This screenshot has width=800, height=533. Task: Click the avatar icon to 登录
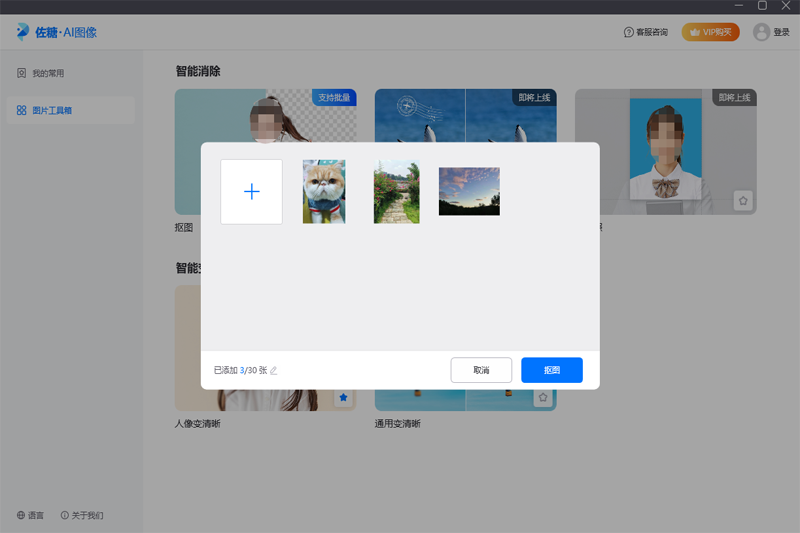click(x=762, y=32)
